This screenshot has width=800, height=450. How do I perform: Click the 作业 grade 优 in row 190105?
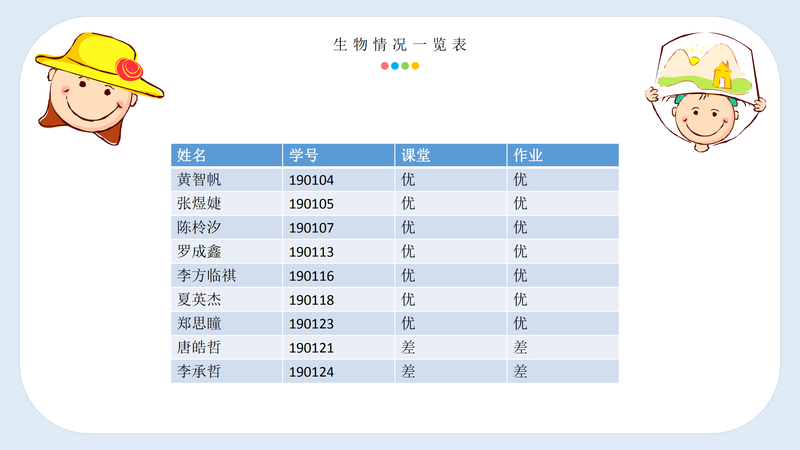click(x=520, y=204)
